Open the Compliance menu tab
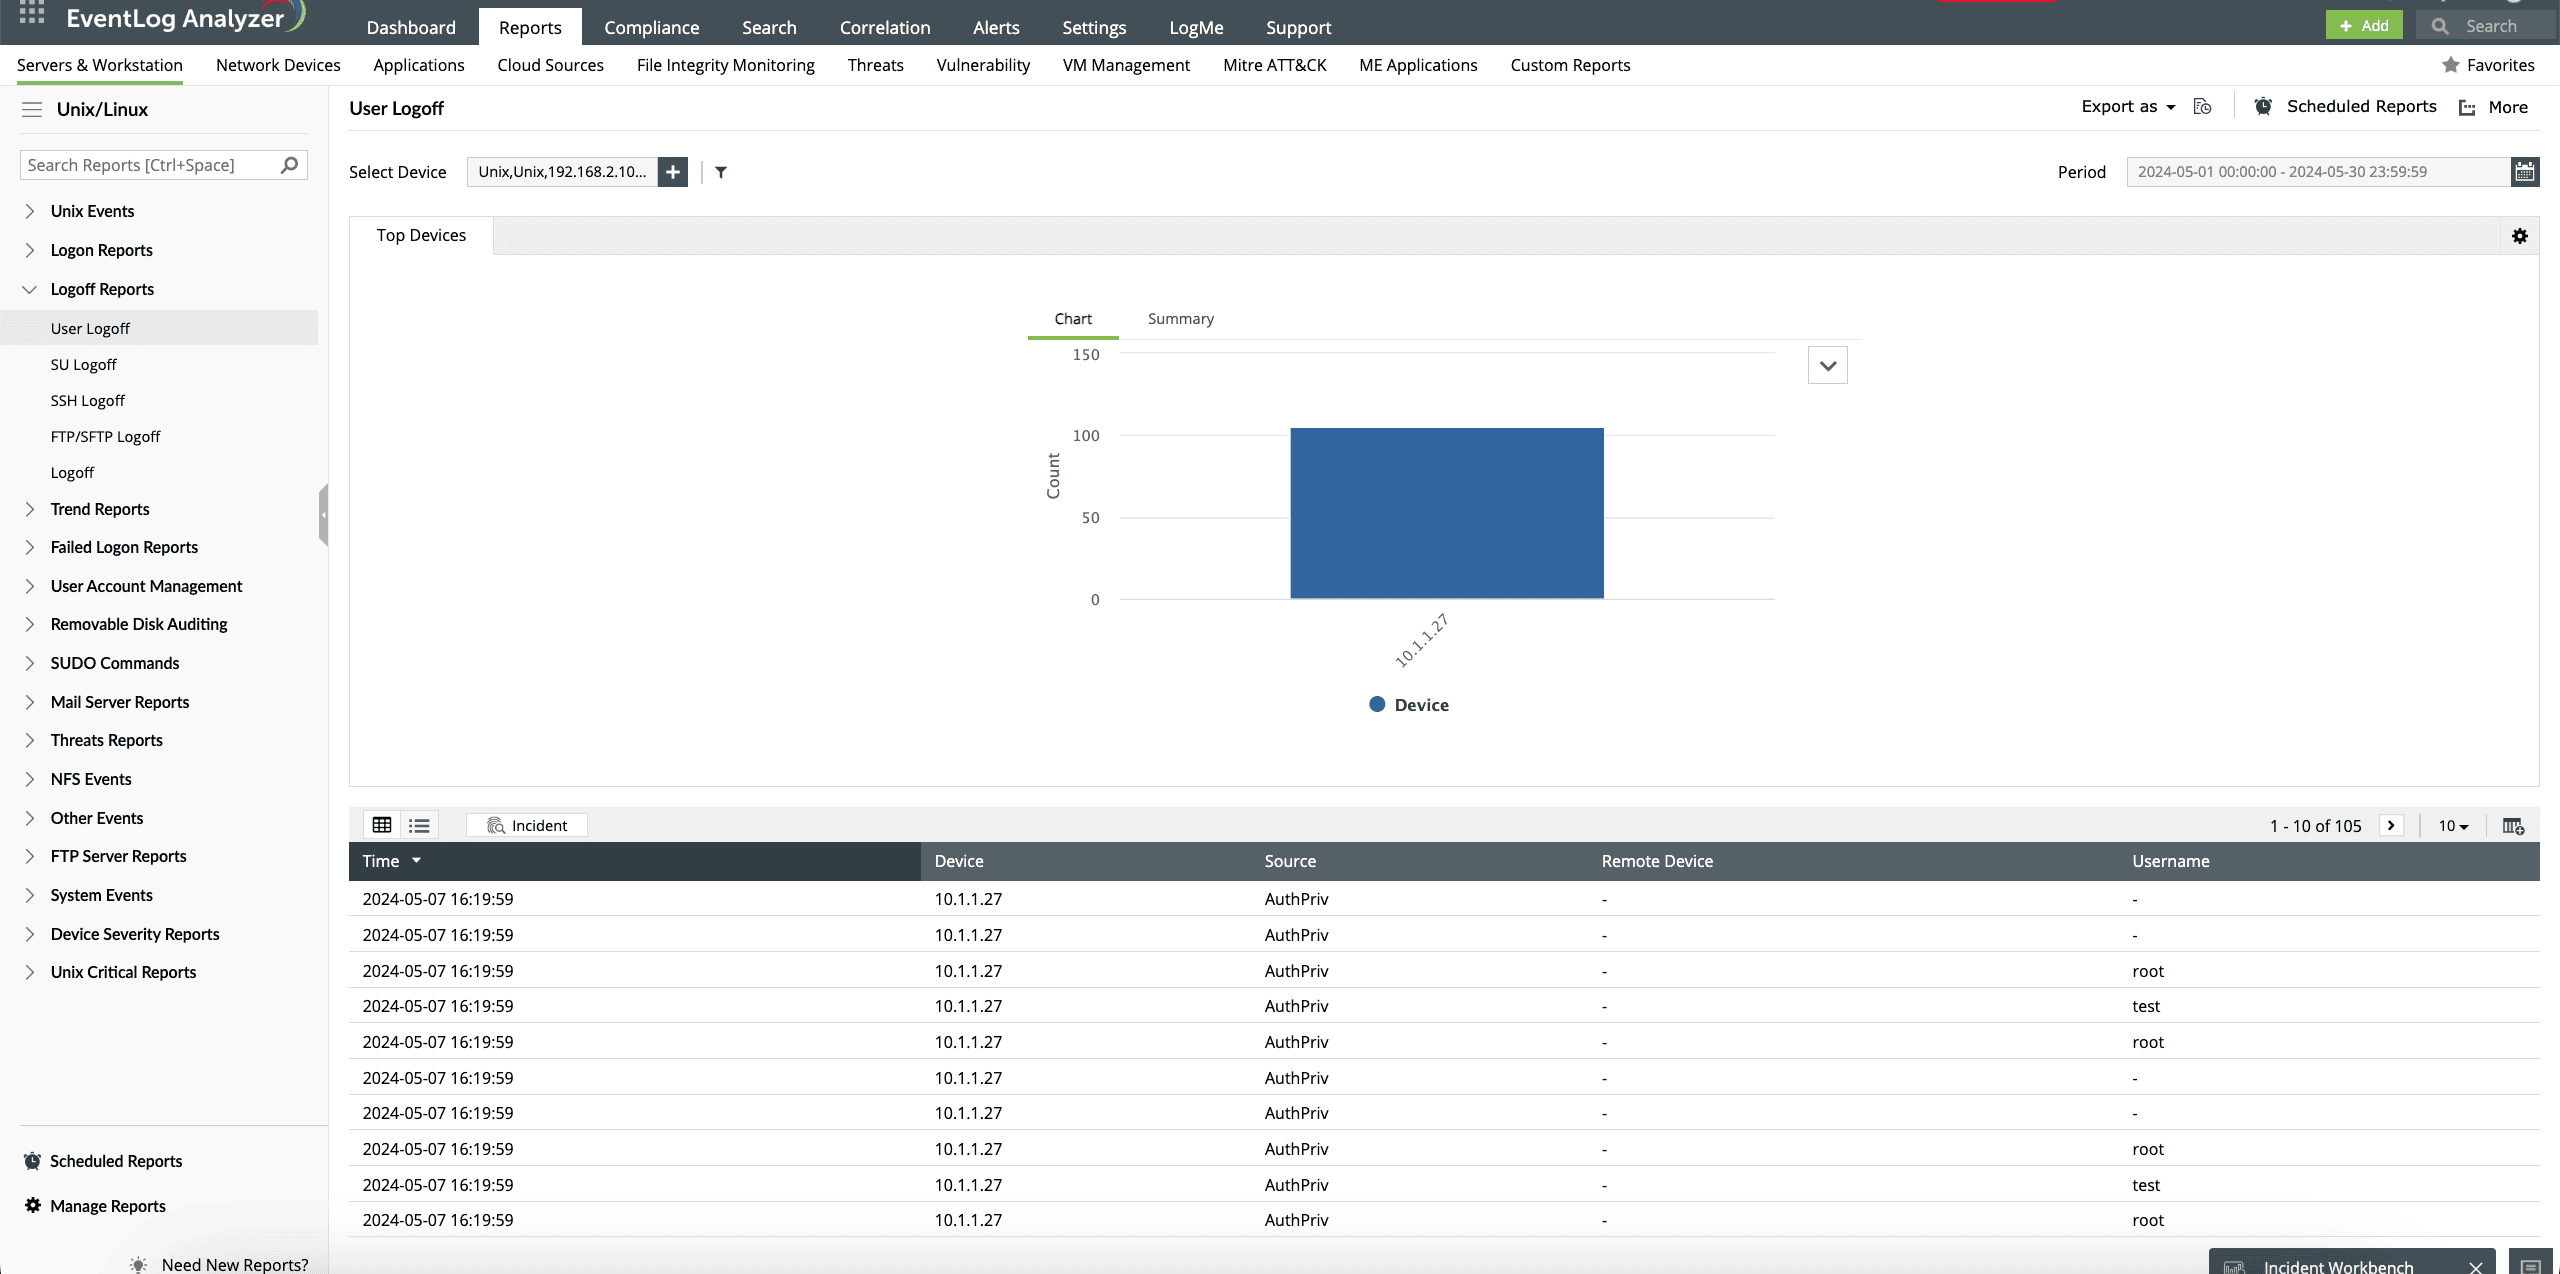This screenshot has width=2560, height=1274. 651,27
